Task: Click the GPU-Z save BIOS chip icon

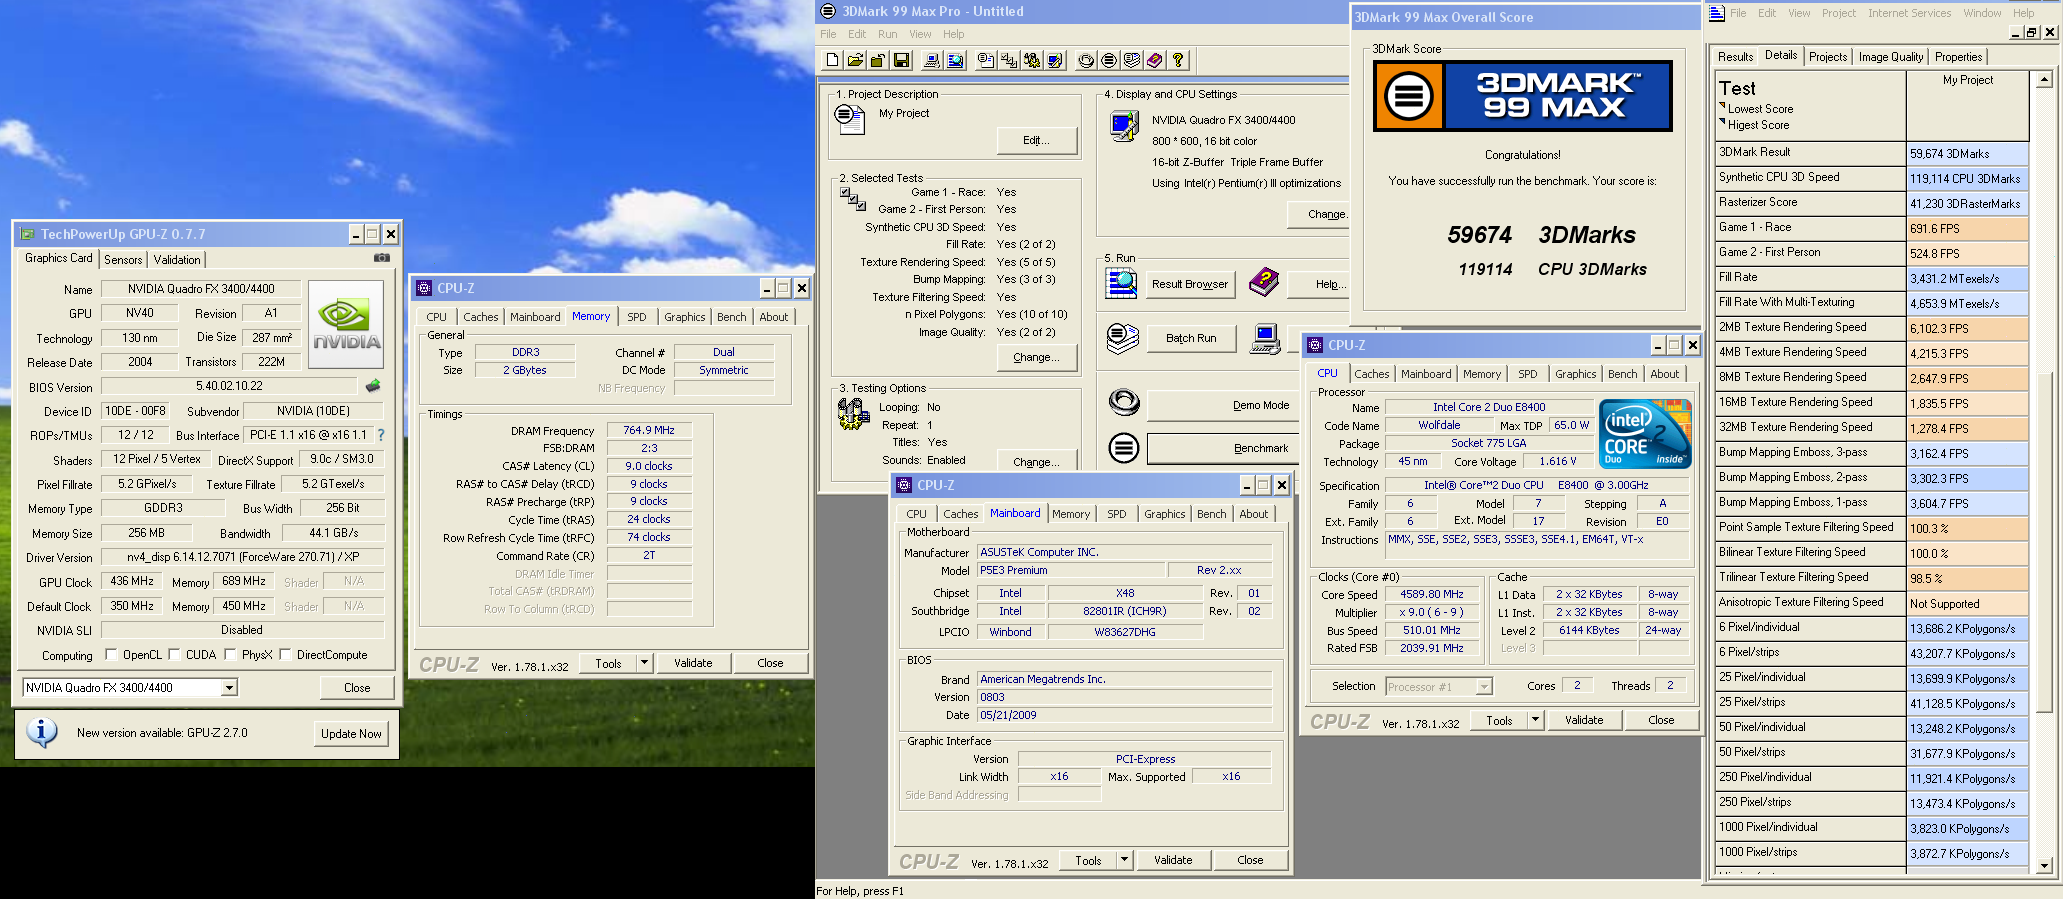Action: coord(373,385)
